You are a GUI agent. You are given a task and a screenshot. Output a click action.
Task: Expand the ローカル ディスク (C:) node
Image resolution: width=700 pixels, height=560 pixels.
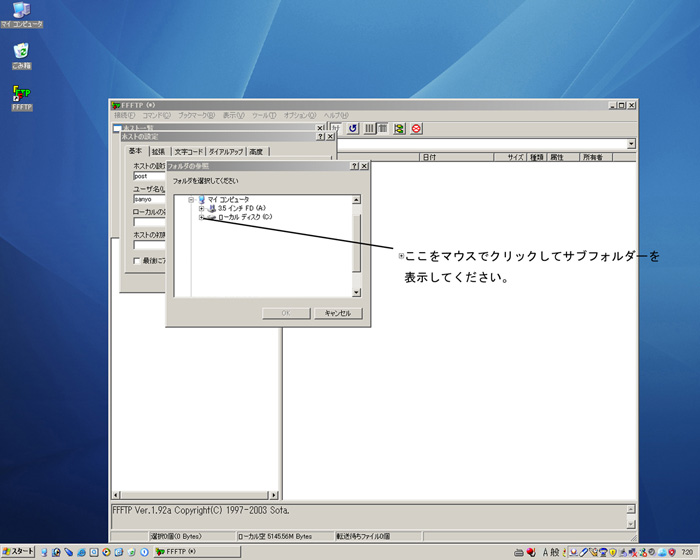coord(201,217)
